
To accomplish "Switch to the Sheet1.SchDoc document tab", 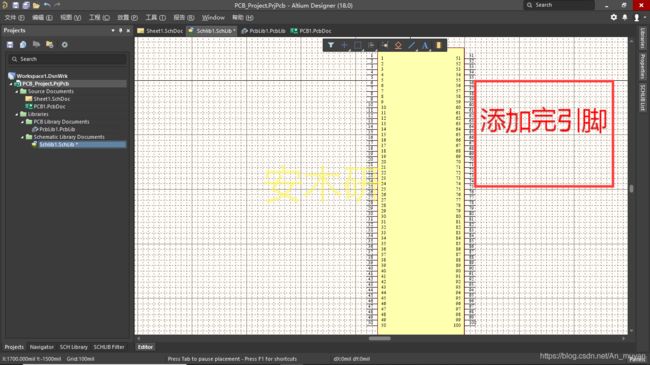I will [160, 31].
